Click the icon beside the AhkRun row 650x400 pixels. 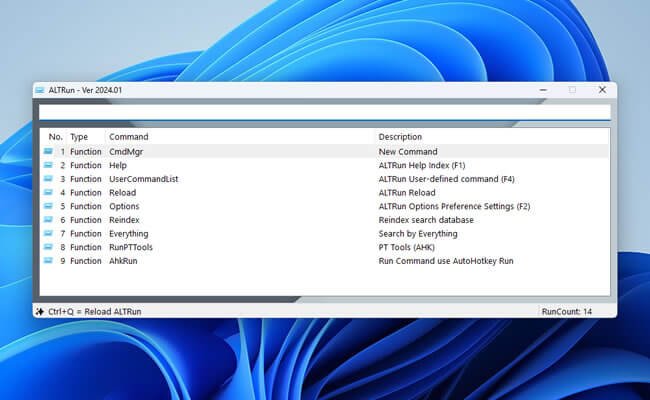point(48,261)
